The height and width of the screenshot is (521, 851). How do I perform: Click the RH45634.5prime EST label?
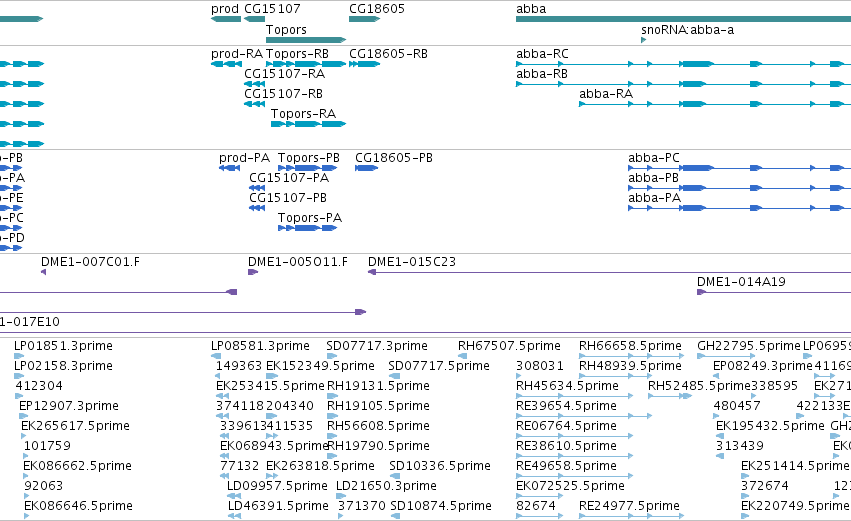pos(567,386)
